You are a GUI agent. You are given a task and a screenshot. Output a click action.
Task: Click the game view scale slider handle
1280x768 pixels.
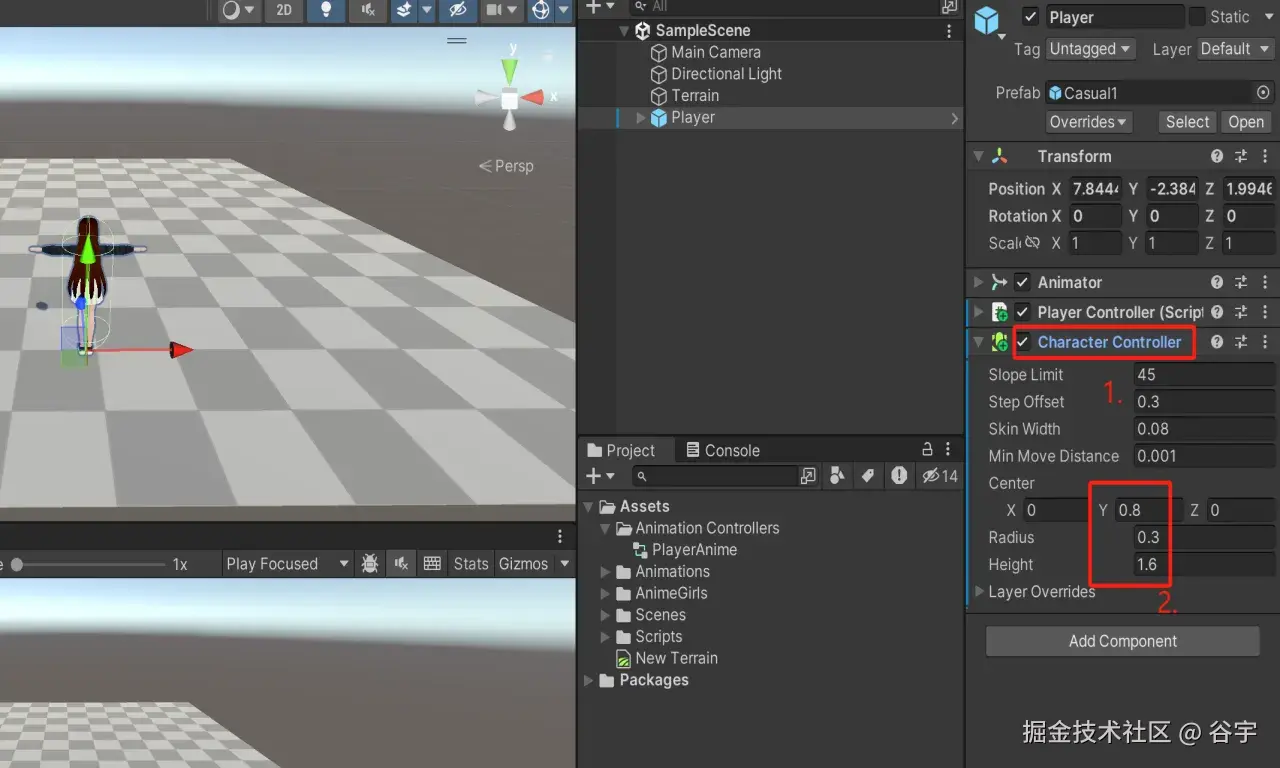click(x=17, y=565)
